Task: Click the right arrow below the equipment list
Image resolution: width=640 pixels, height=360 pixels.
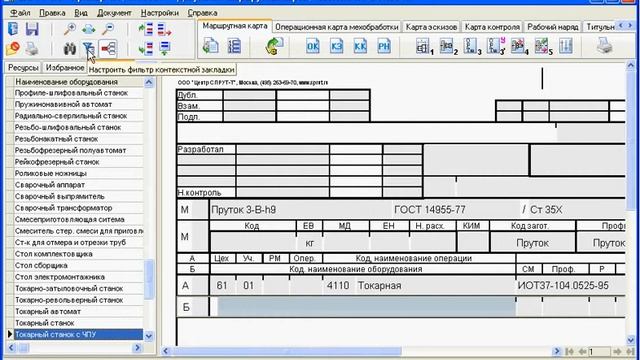Action: 137,348
